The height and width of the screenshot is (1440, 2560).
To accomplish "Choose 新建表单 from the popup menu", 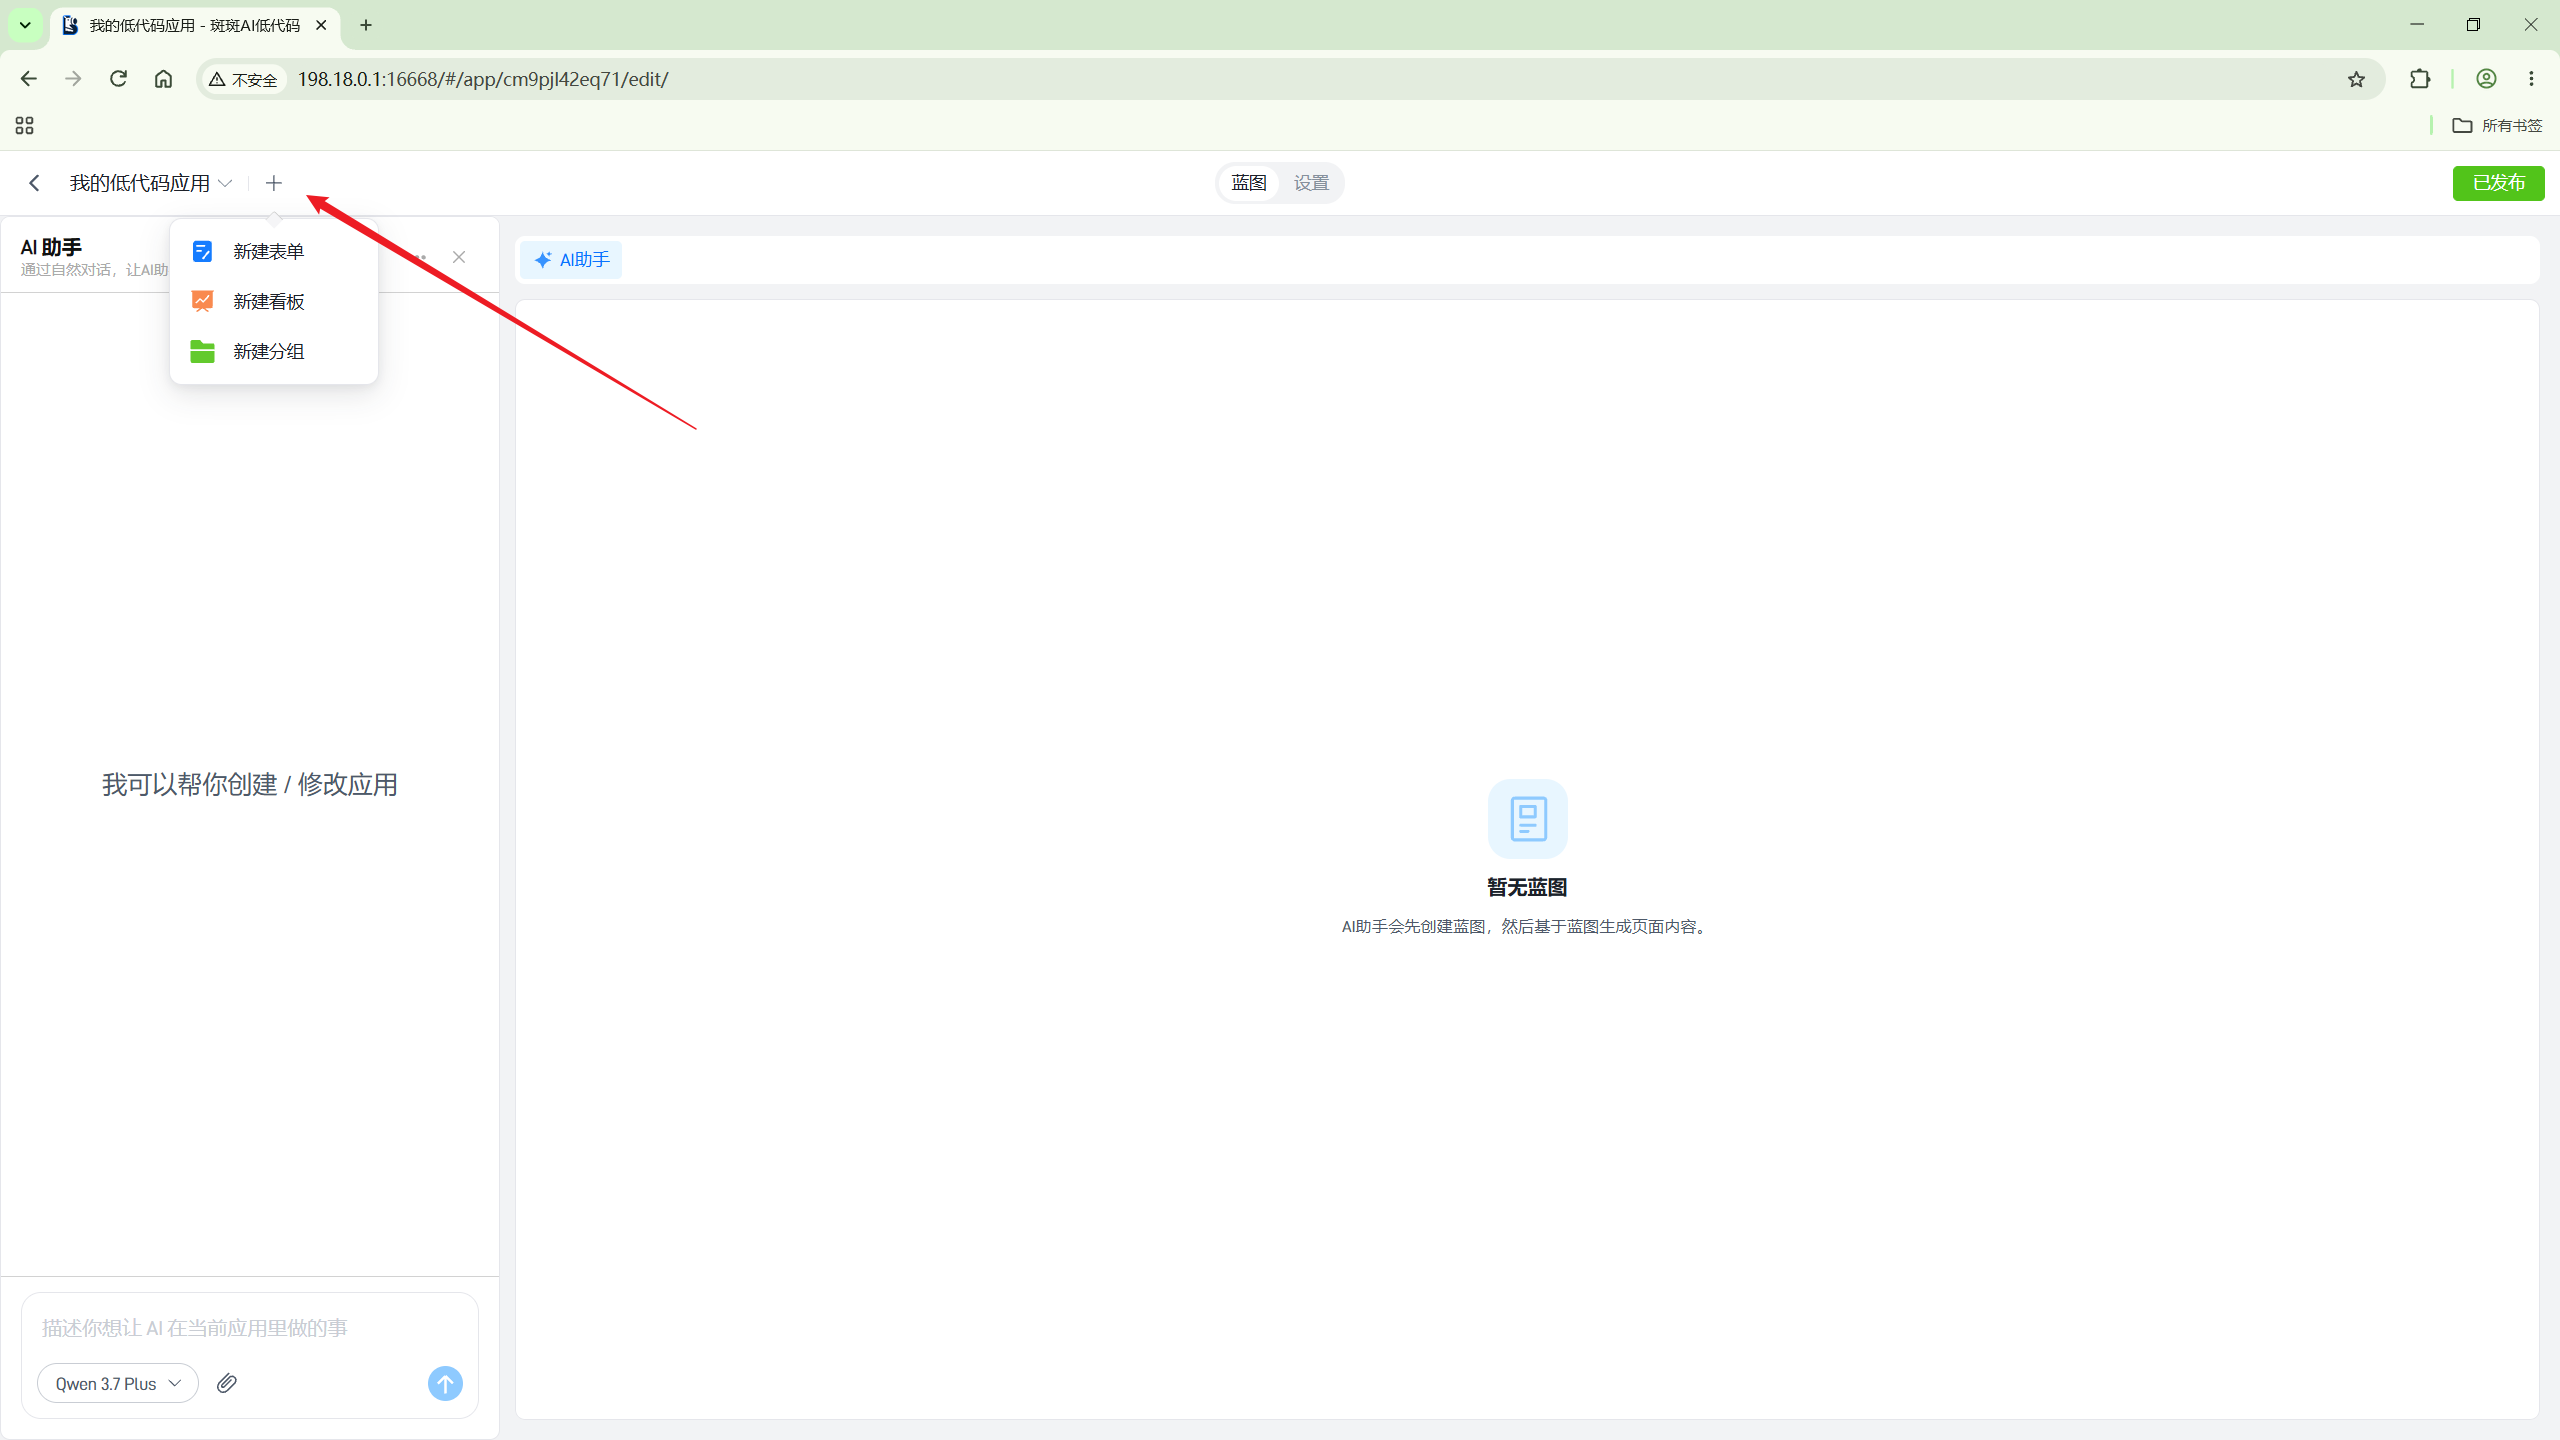I will pyautogui.click(x=274, y=252).
